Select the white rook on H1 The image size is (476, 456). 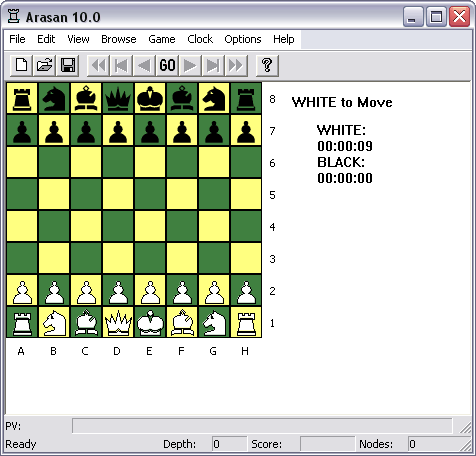tap(246, 322)
